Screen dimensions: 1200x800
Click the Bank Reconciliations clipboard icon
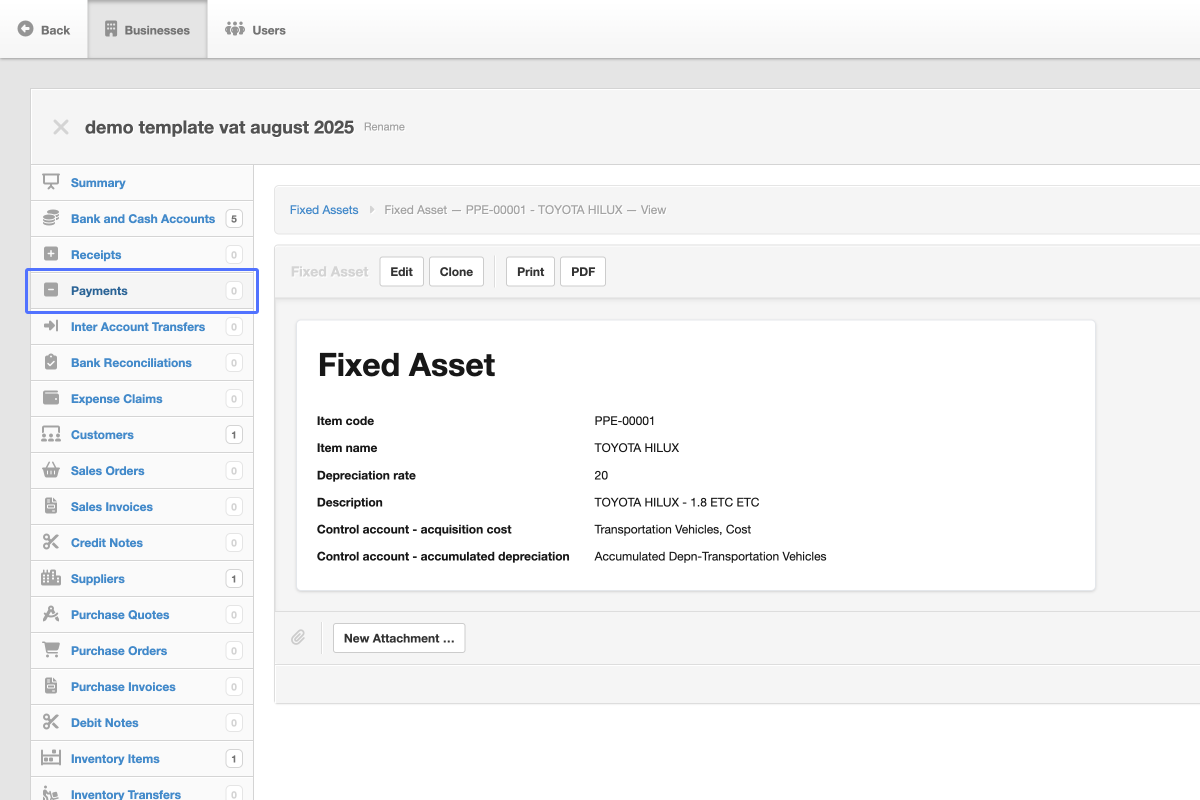click(x=51, y=363)
